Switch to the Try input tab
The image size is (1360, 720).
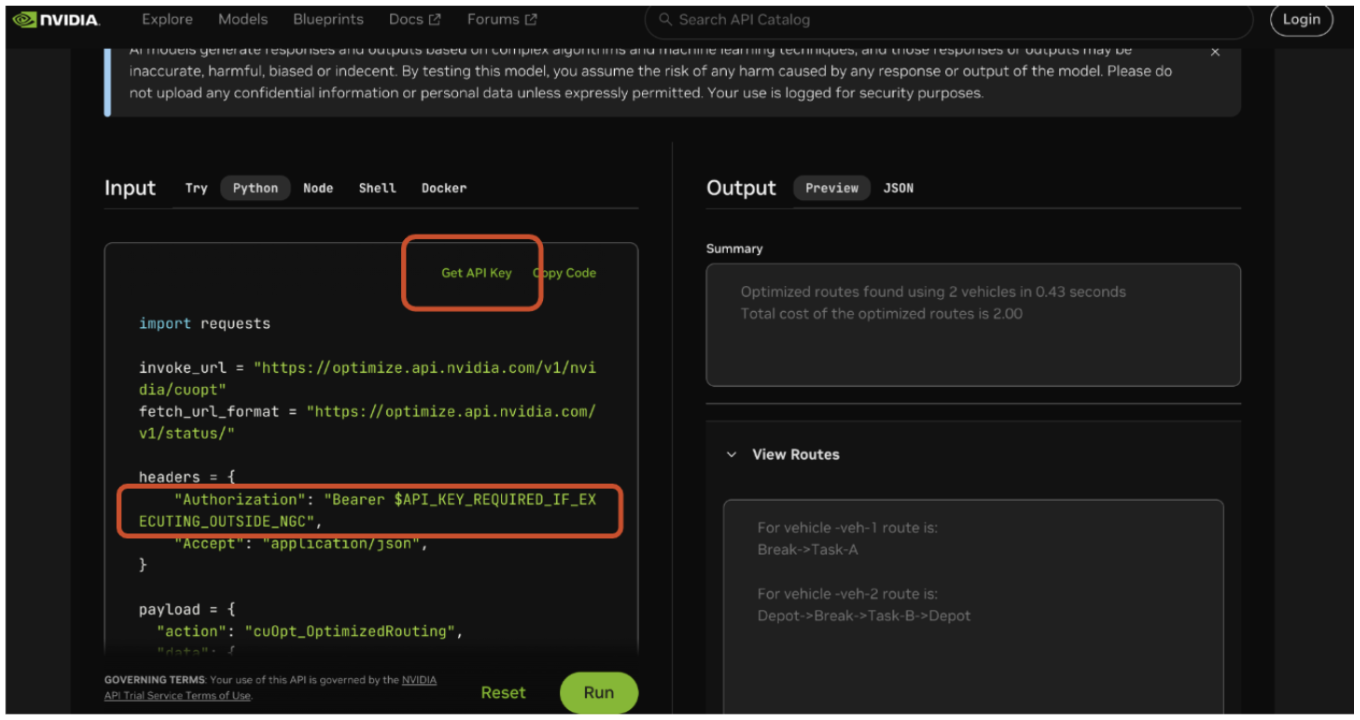[x=196, y=188]
